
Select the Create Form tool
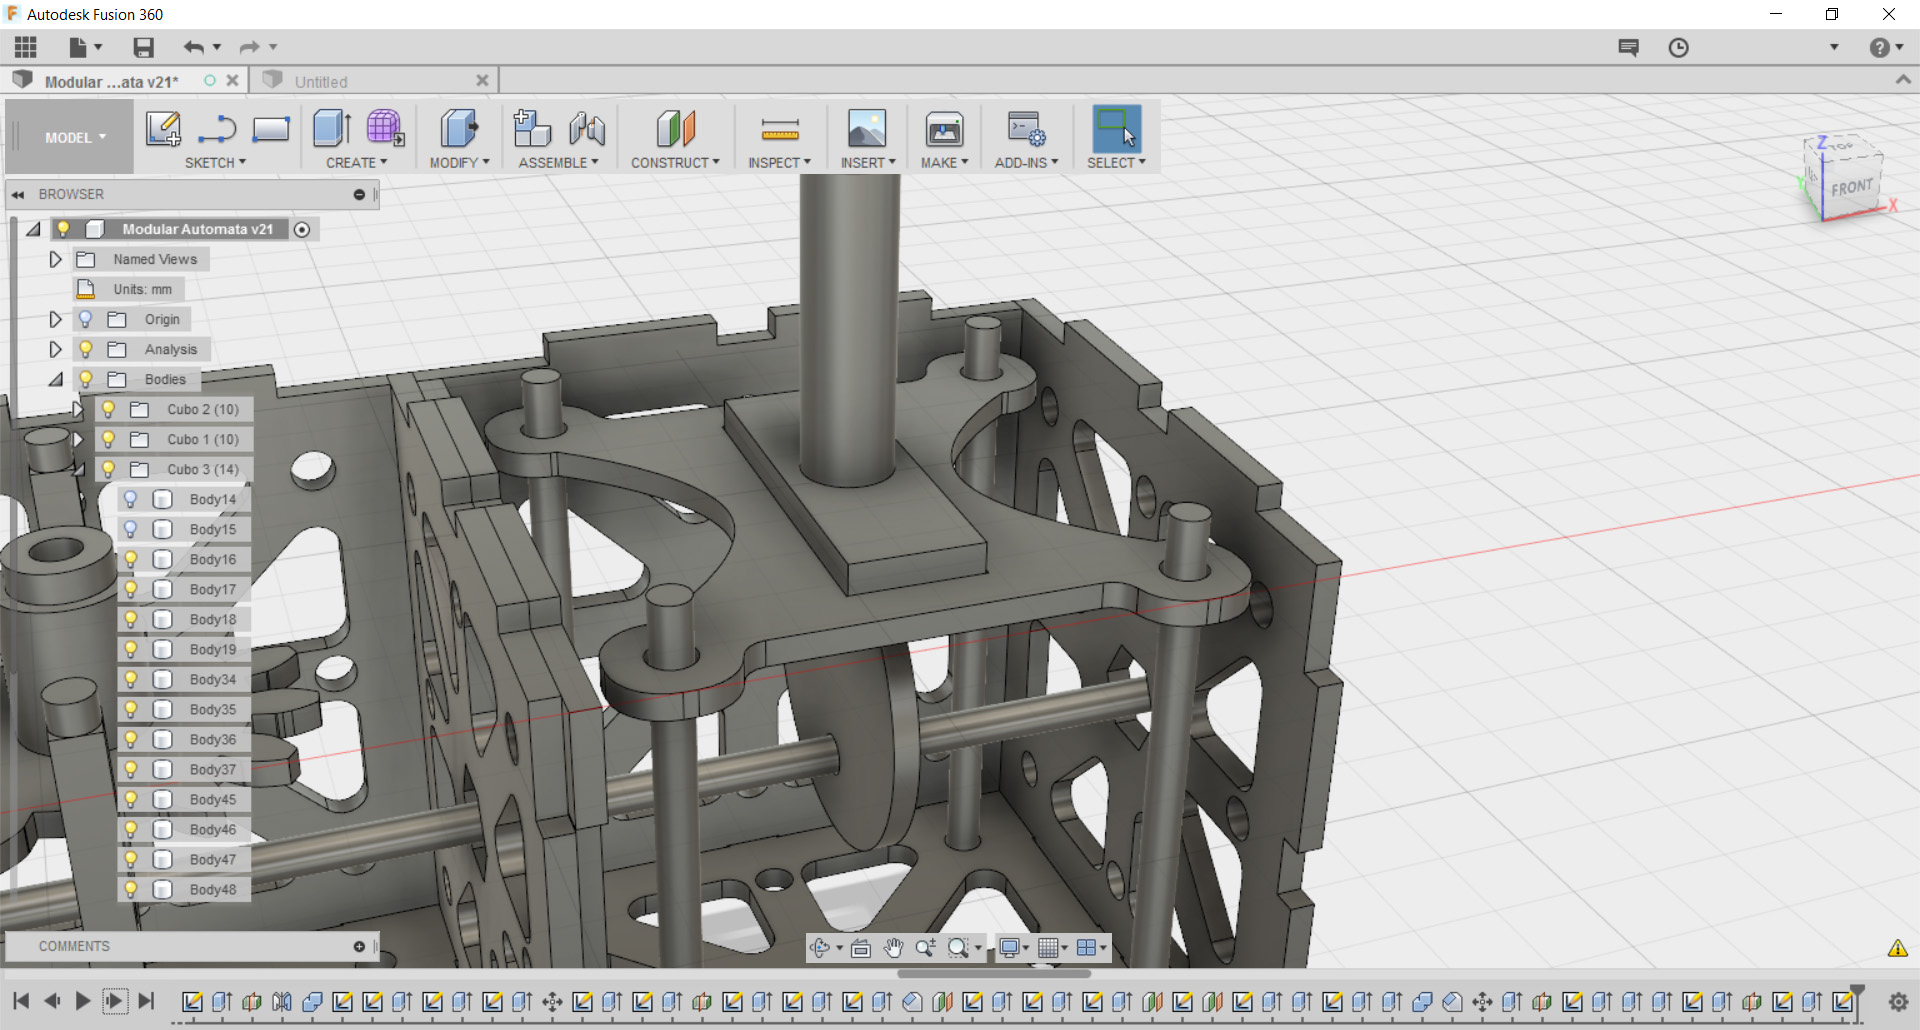pyautogui.click(x=385, y=129)
